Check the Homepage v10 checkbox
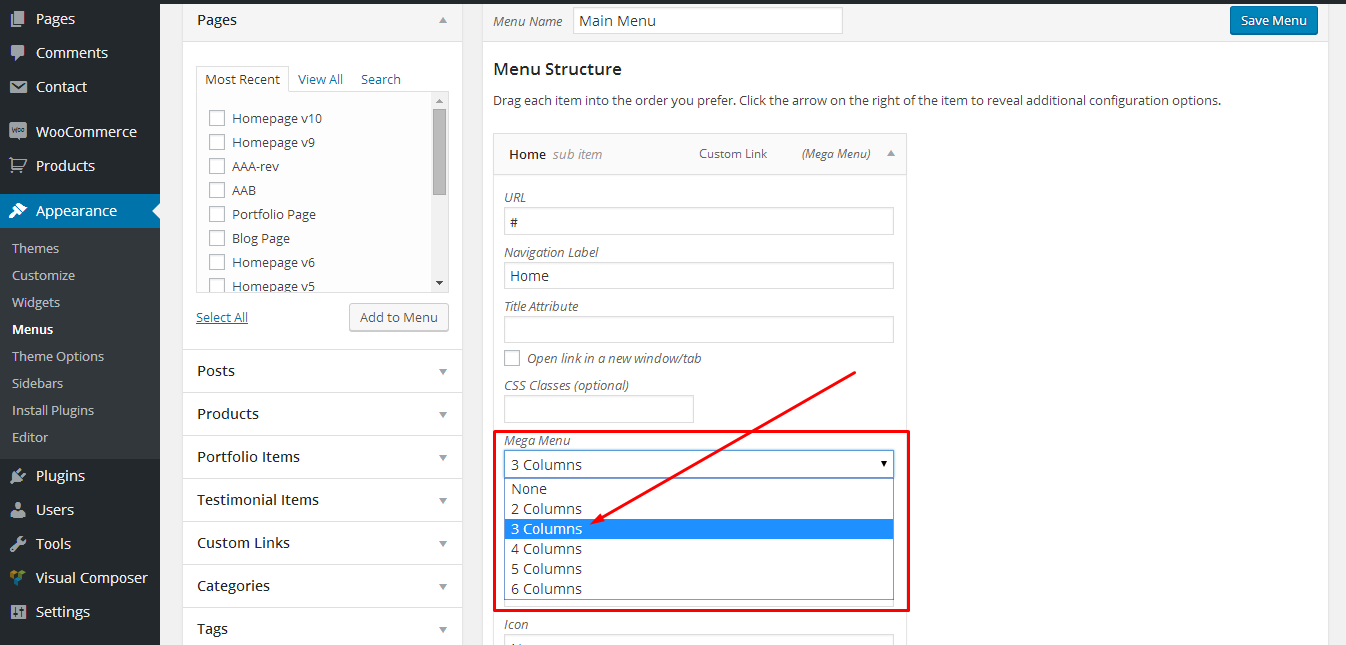The height and width of the screenshot is (645, 1346). point(216,118)
